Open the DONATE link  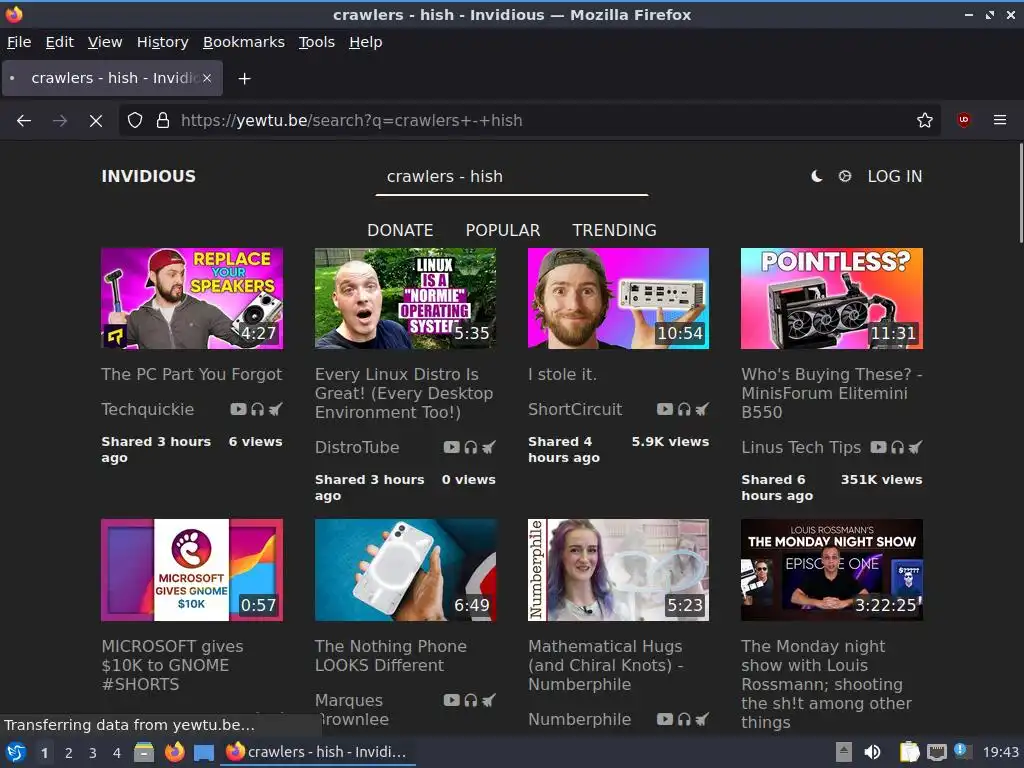pyautogui.click(x=400, y=230)
